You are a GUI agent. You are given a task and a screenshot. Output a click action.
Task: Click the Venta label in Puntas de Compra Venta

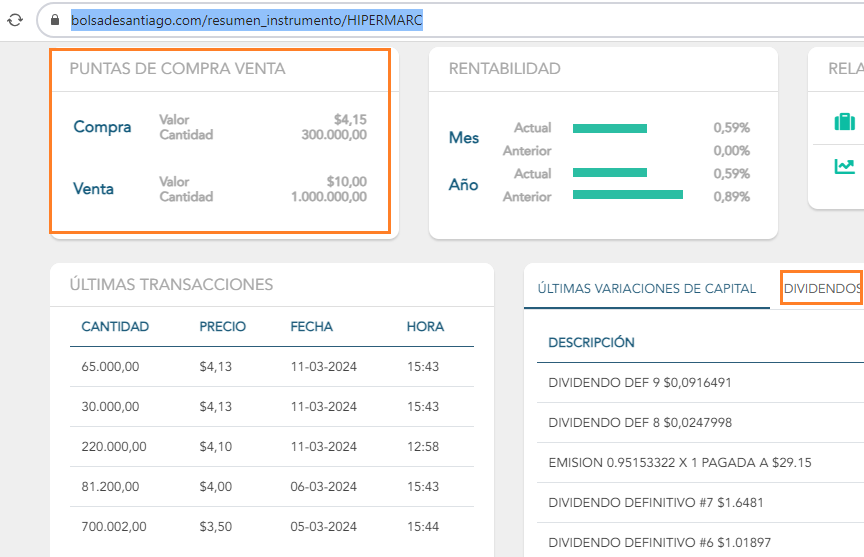[93, 189]
